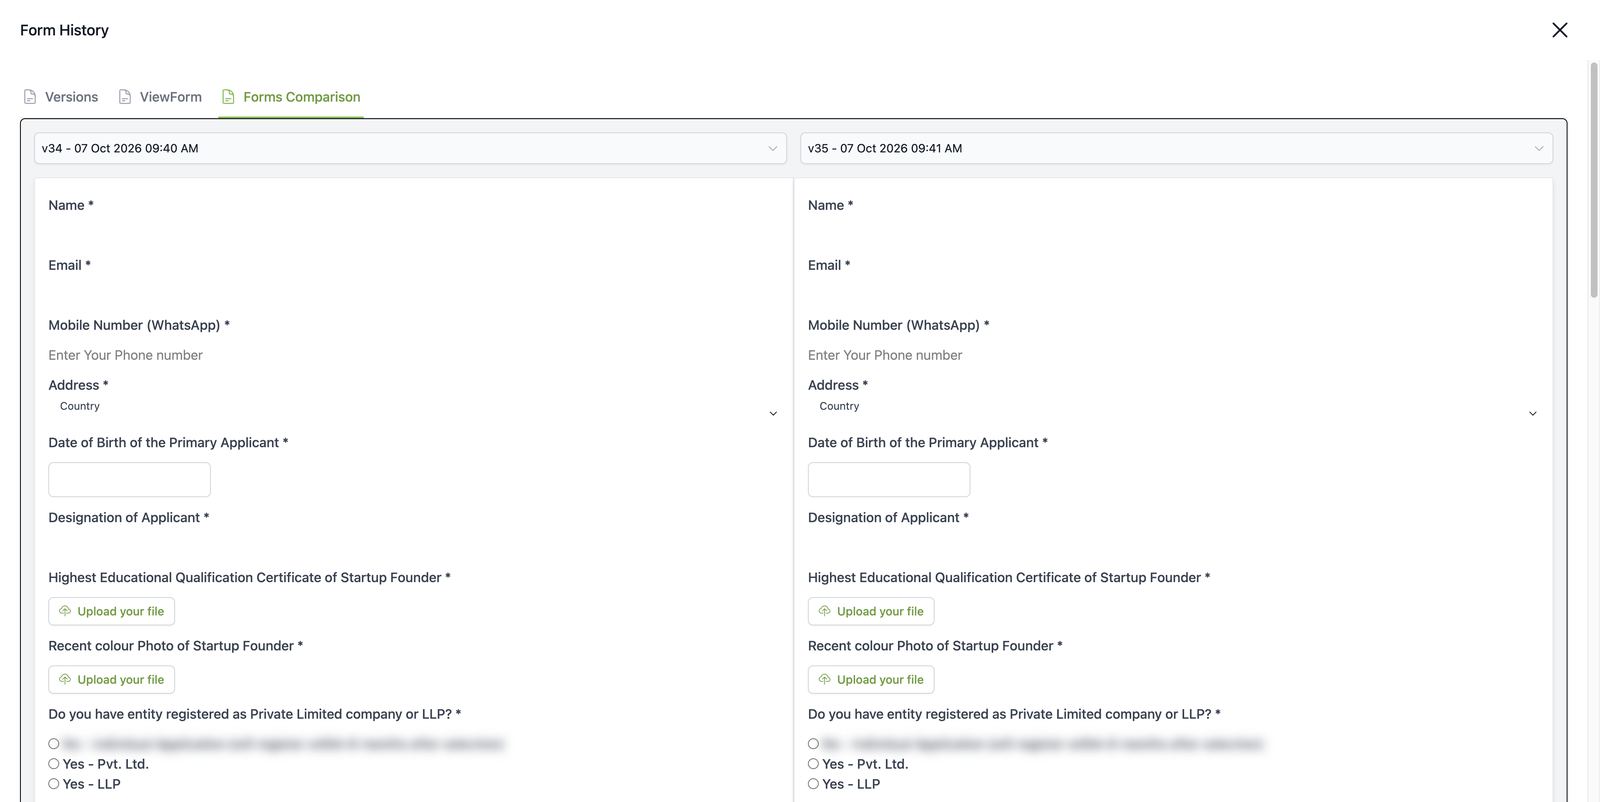This screenshot has height=802, width=1600.
Task: Expand the Country dropdown in the v34 form
Action: point(414,407)
